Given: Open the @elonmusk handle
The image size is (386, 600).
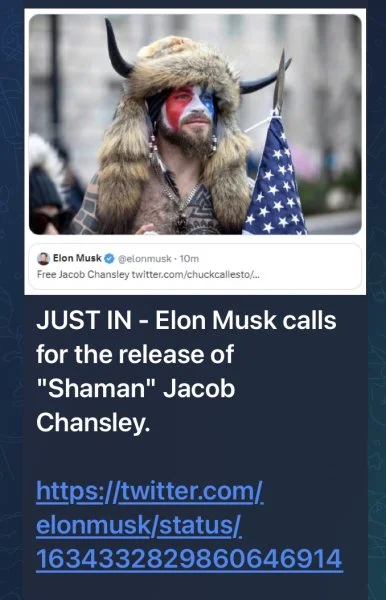Looking at the screenshot, I should pyautogui.click(x=145, y=259).
